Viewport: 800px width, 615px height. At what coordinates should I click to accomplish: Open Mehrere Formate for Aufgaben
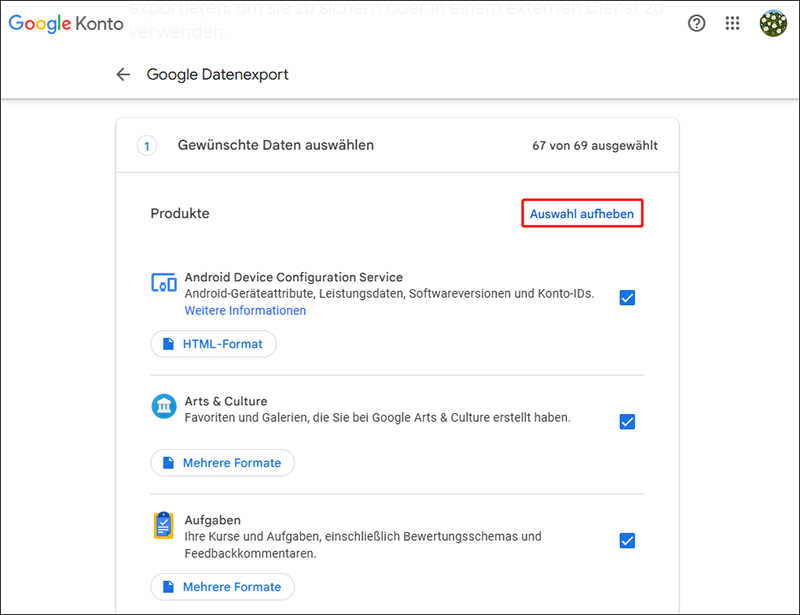click(x=222, y=587)
